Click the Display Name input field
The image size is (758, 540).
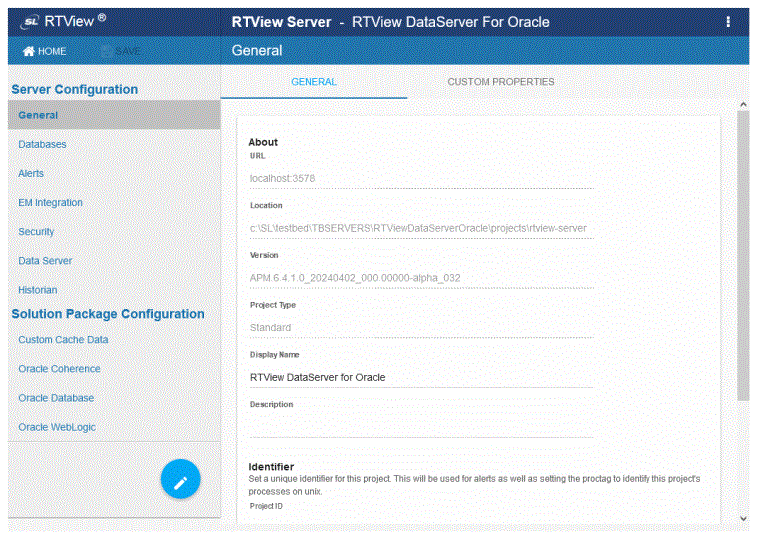point(420,377)
